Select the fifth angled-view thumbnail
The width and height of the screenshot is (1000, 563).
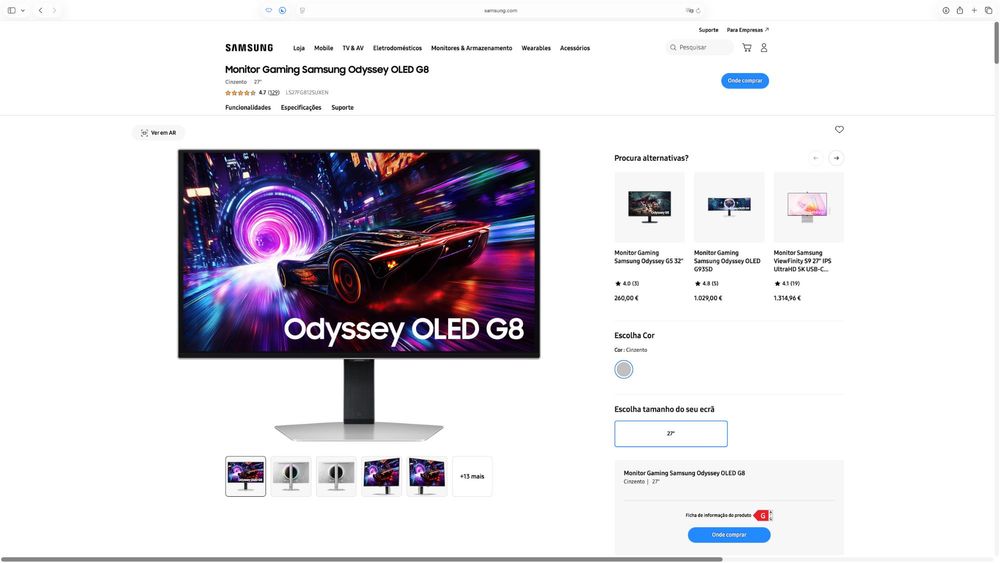click(427, 476)
